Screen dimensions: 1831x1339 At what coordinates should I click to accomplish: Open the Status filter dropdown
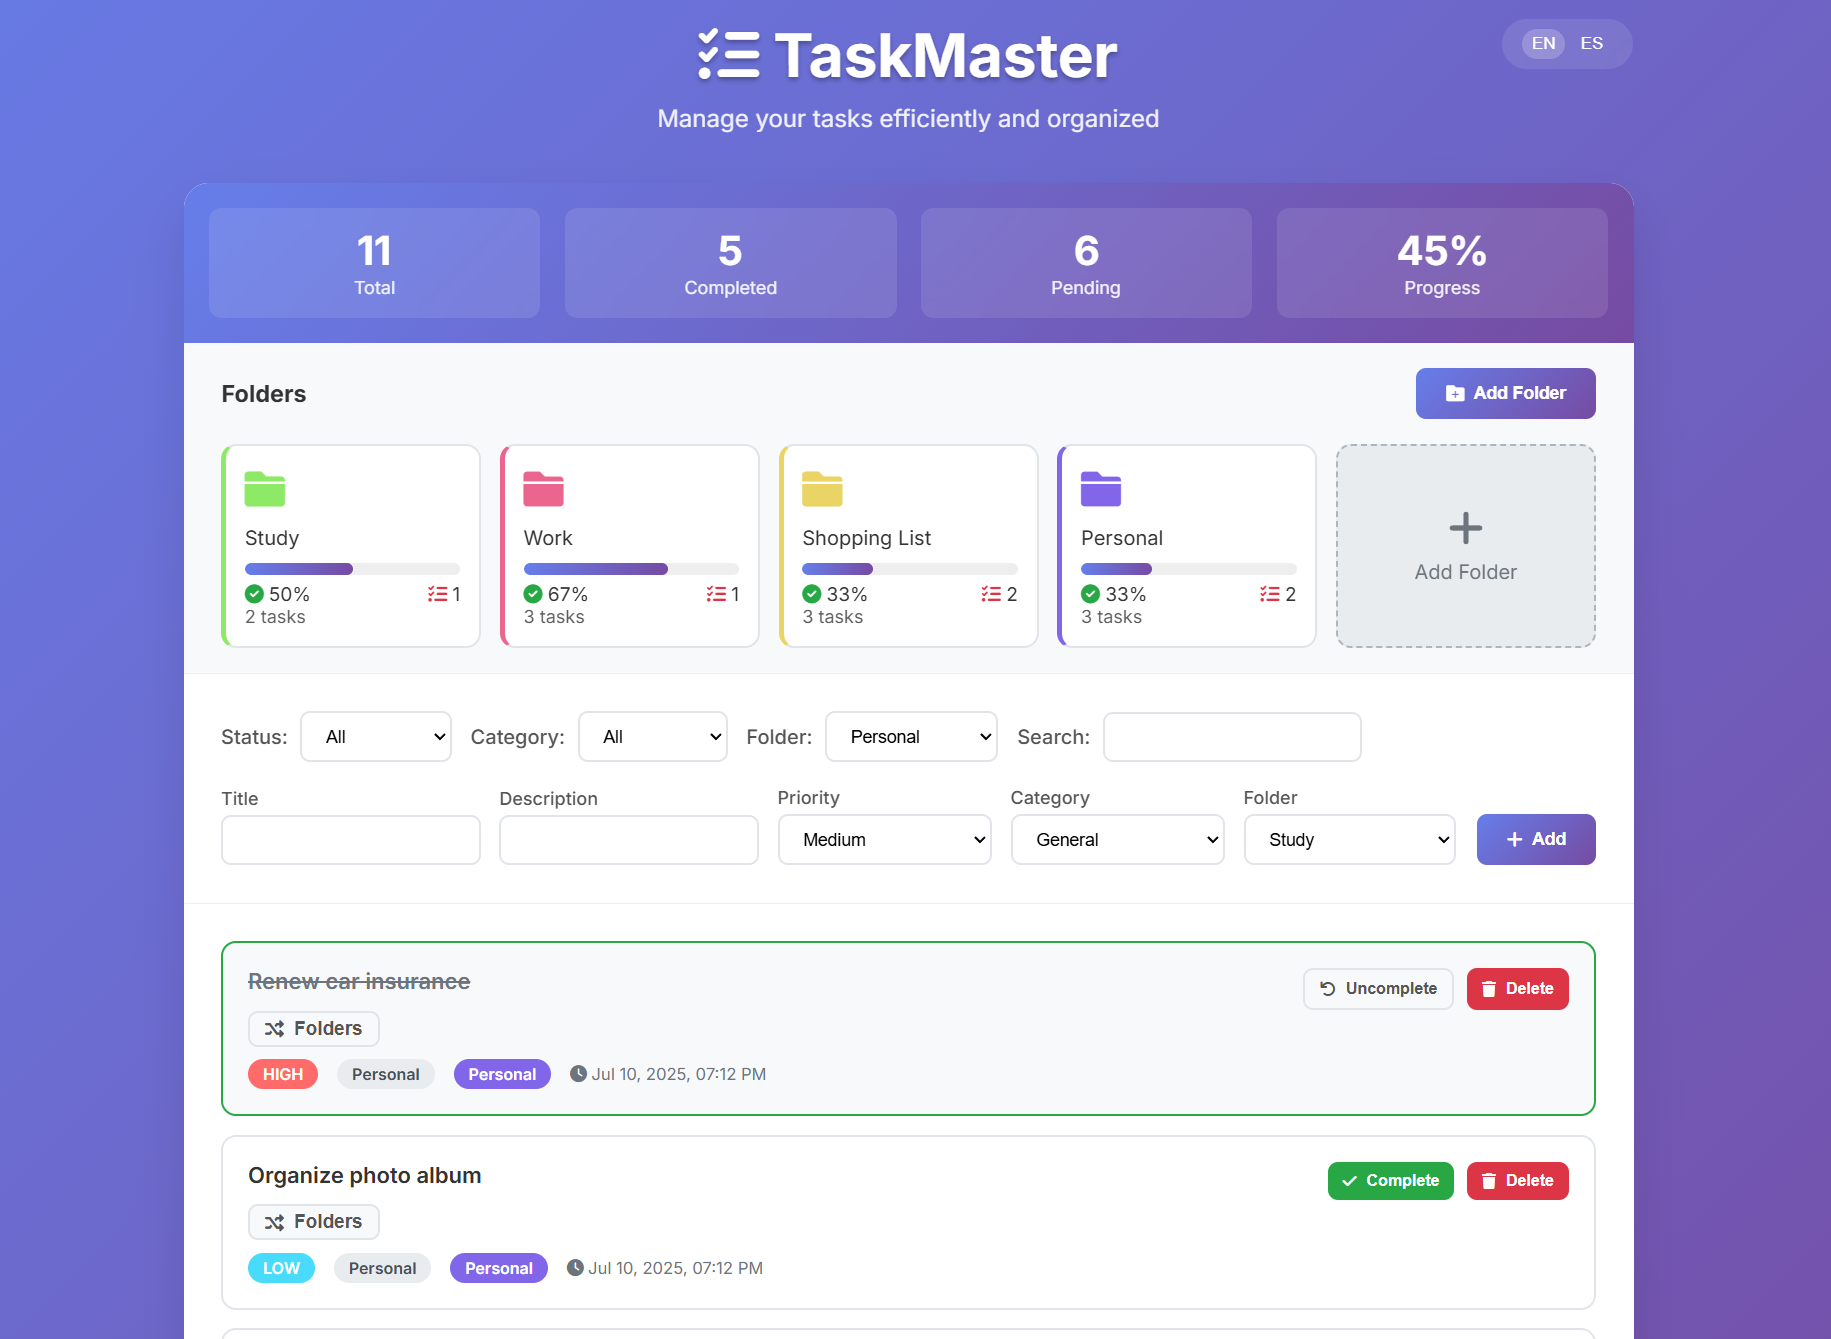[376, 737]
